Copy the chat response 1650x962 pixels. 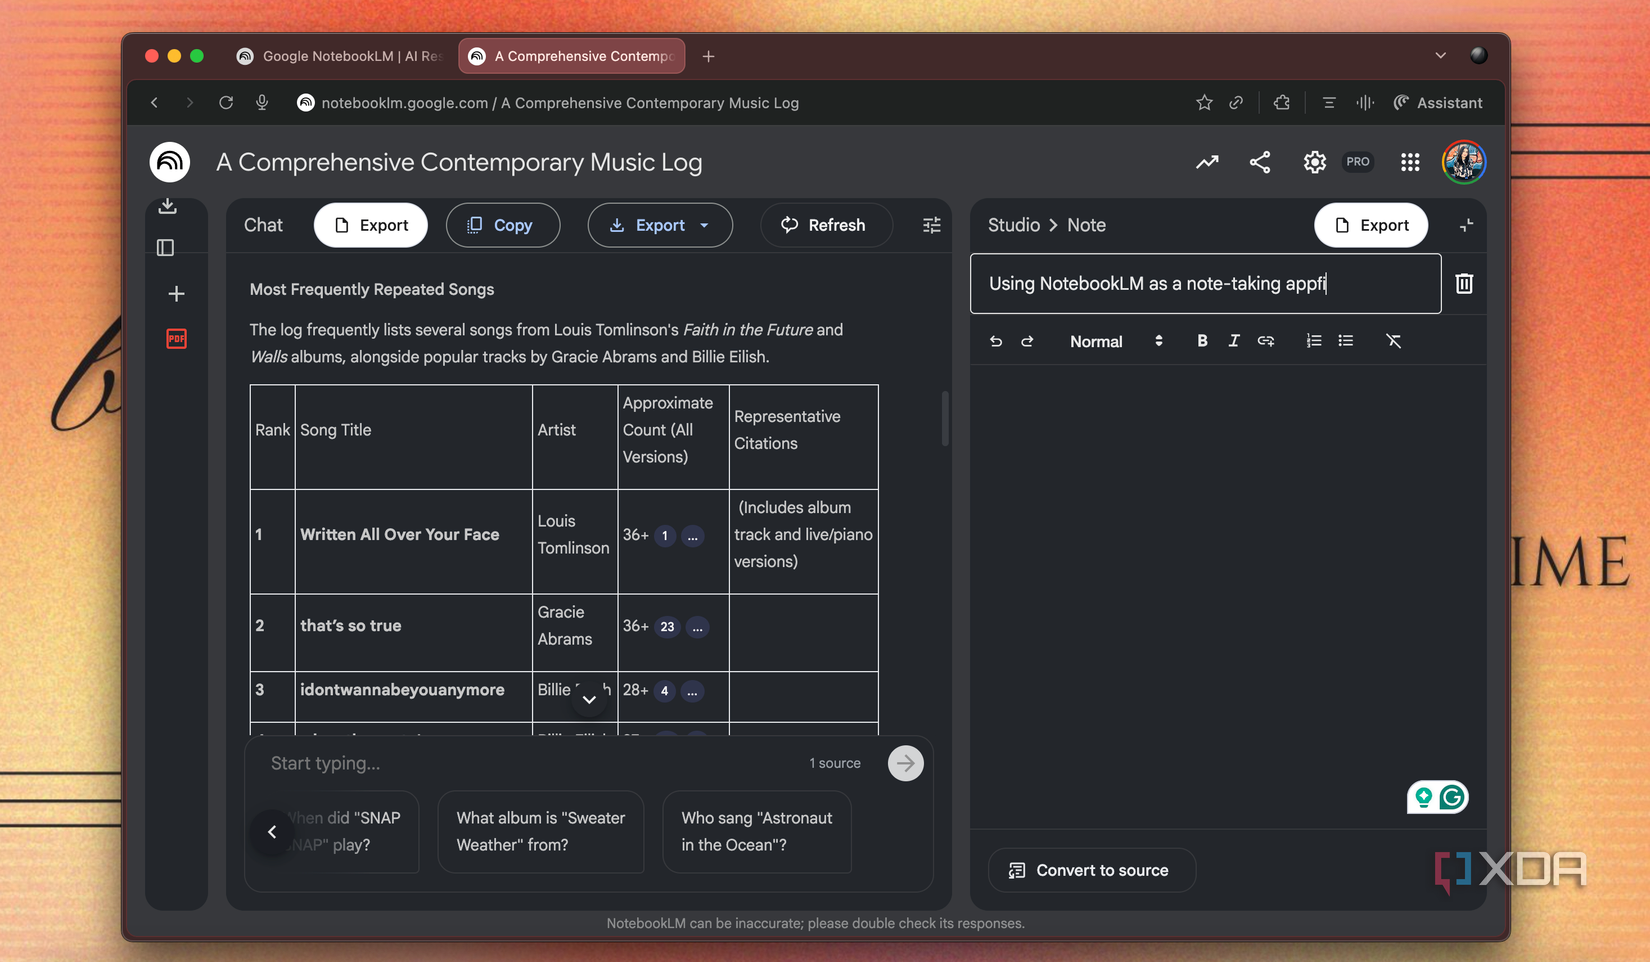(503, 225)
